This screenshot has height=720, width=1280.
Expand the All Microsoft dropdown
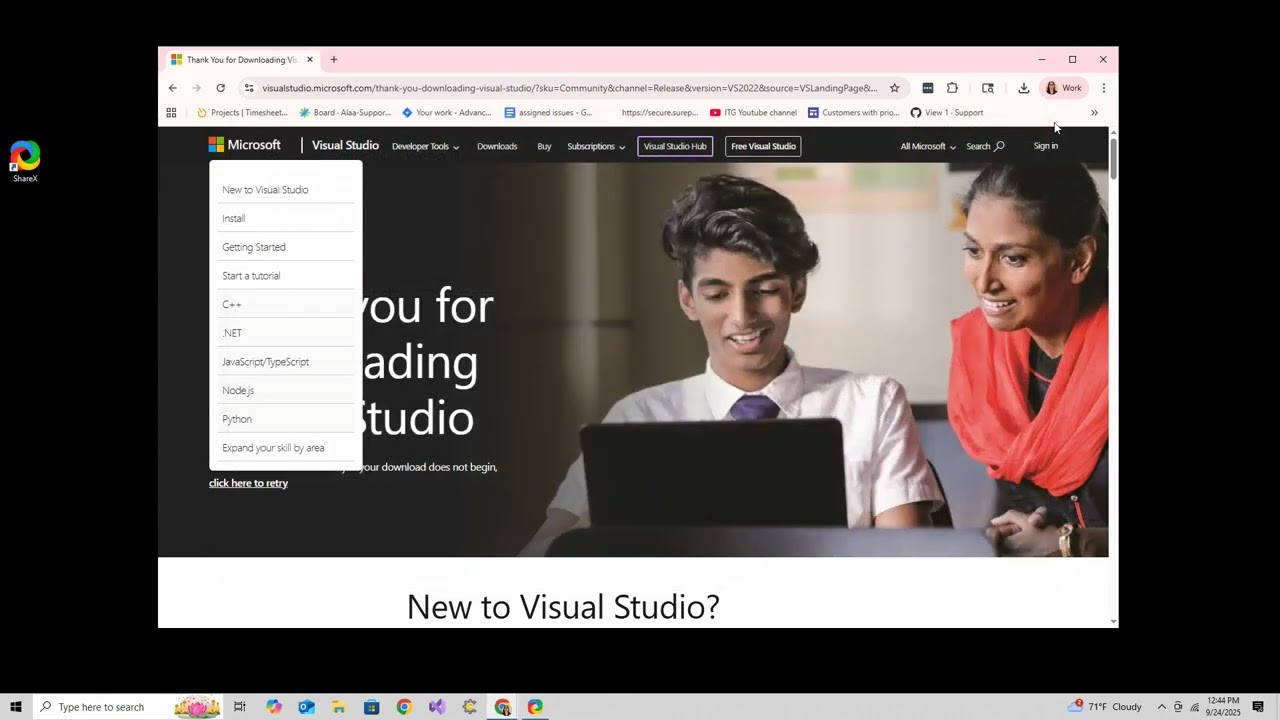[928, 146]
